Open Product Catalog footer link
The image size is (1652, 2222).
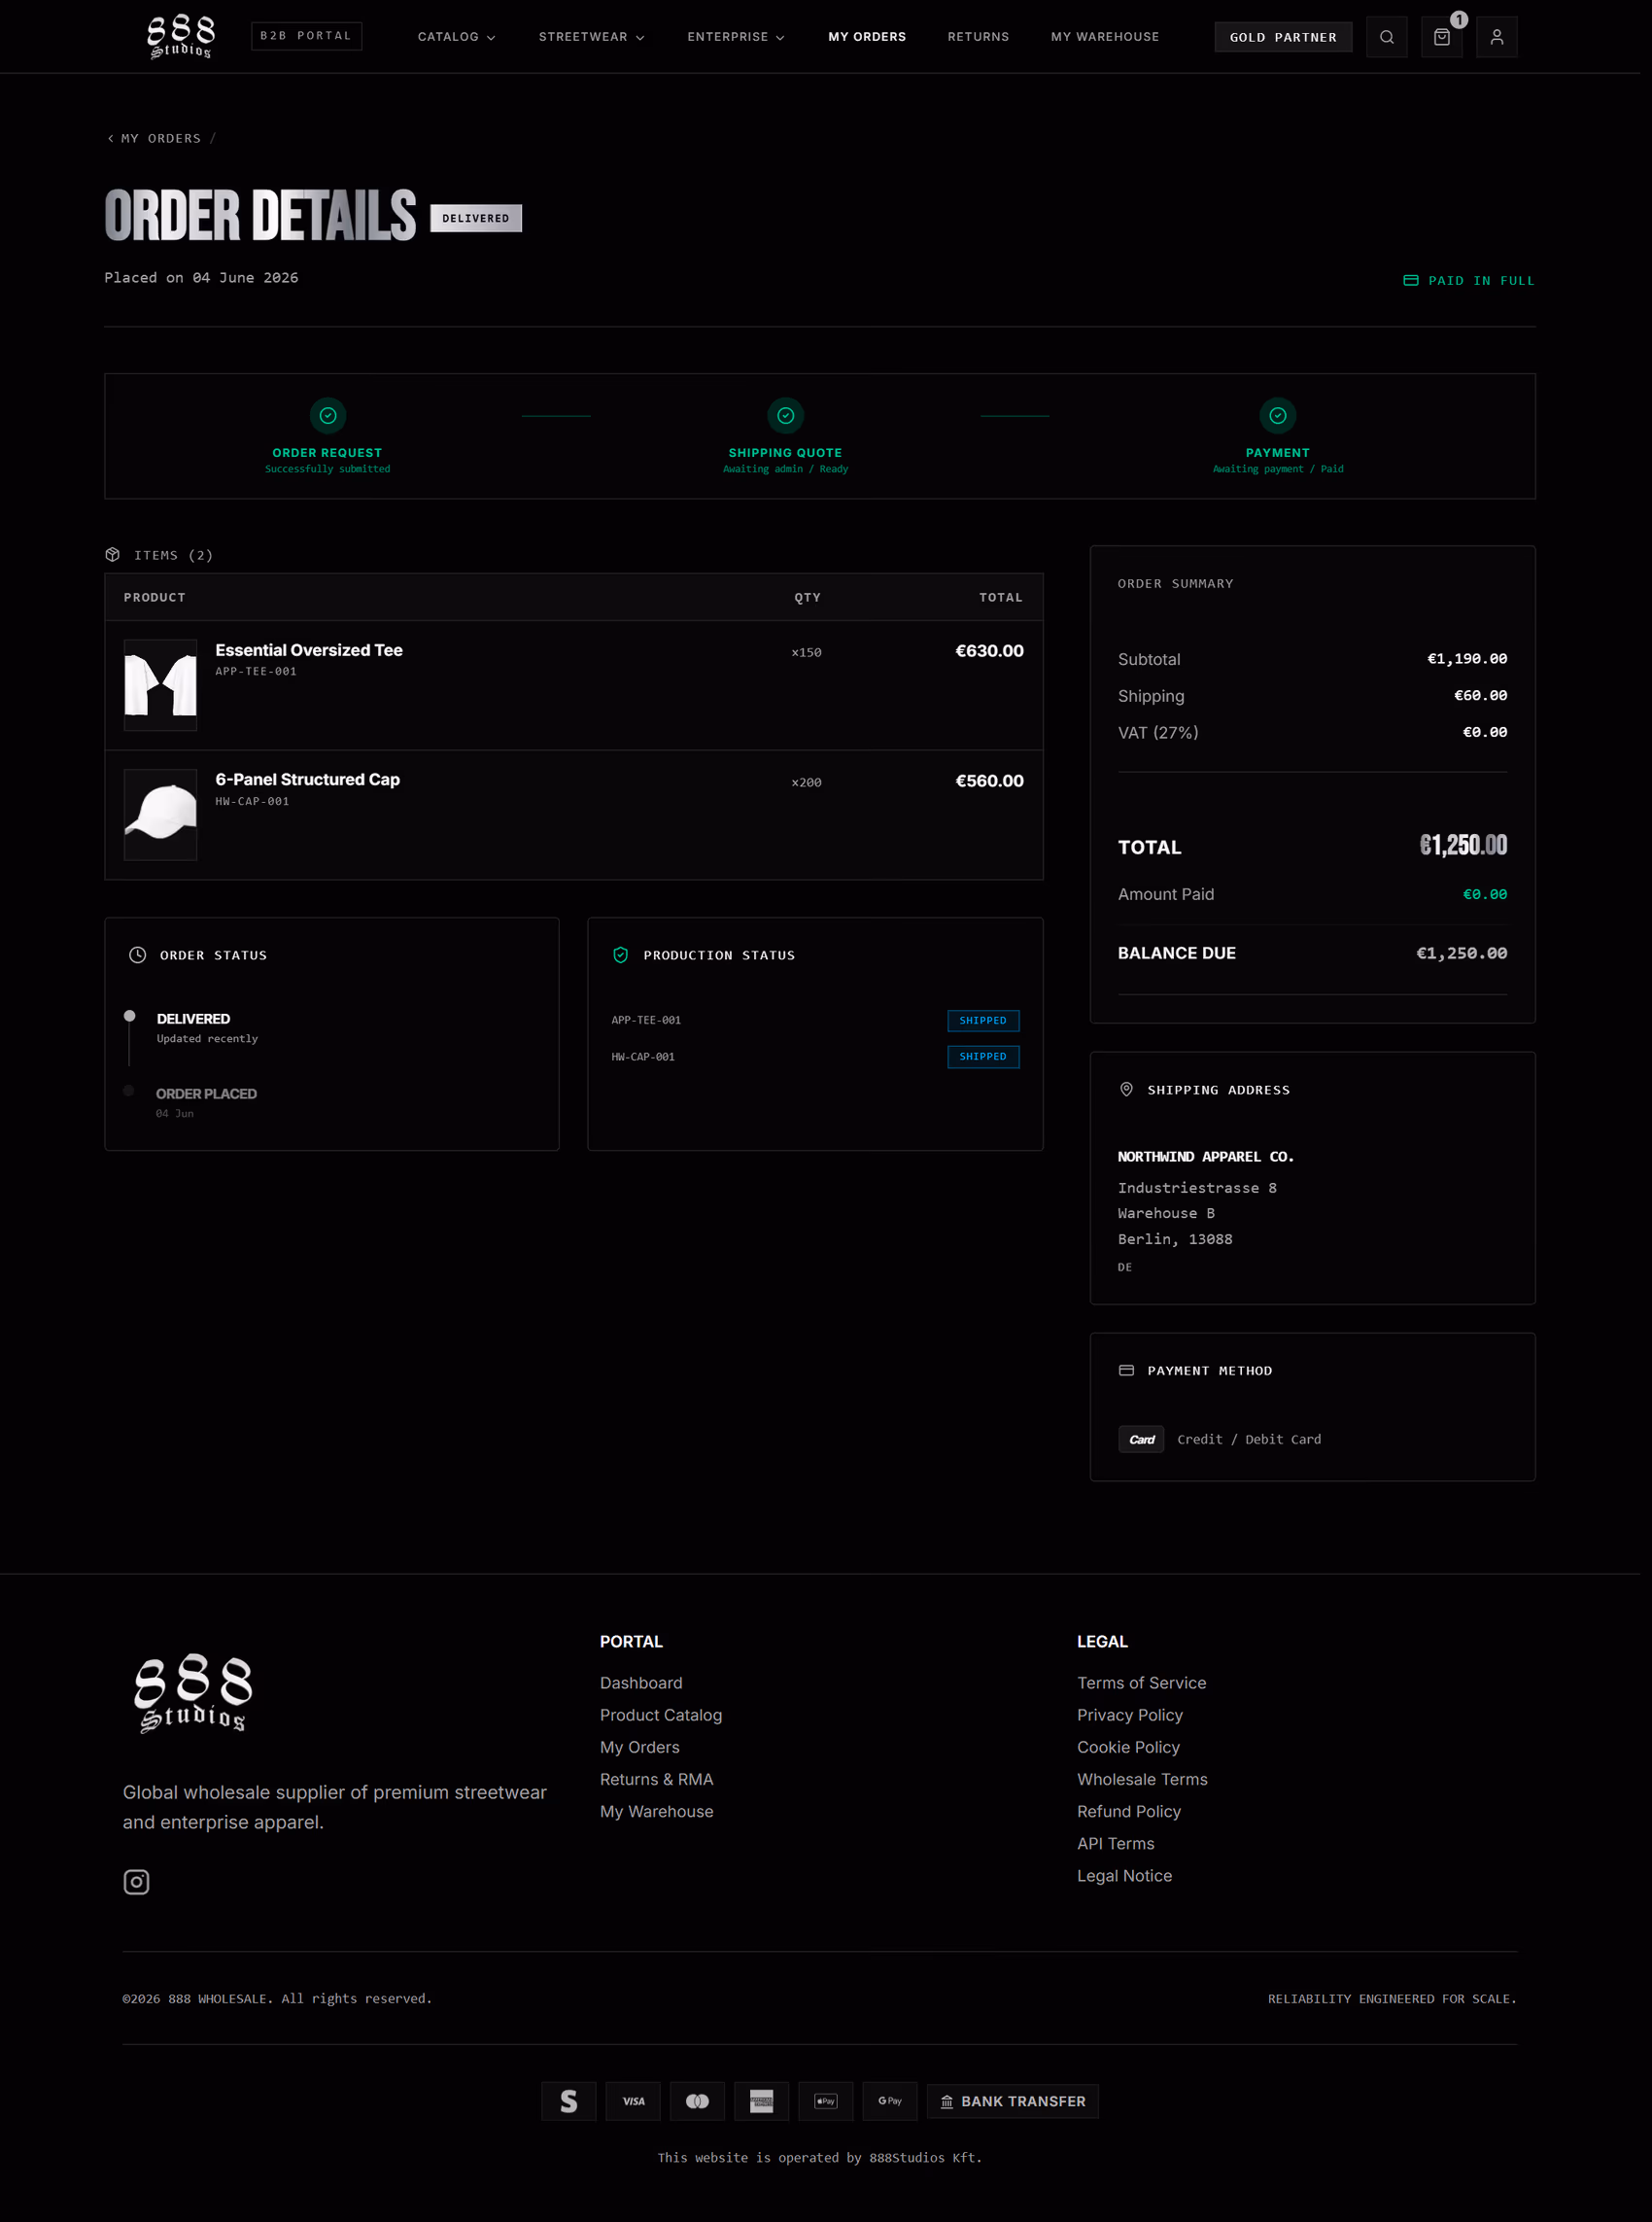pyautogui.click(x=660, y=1715)
